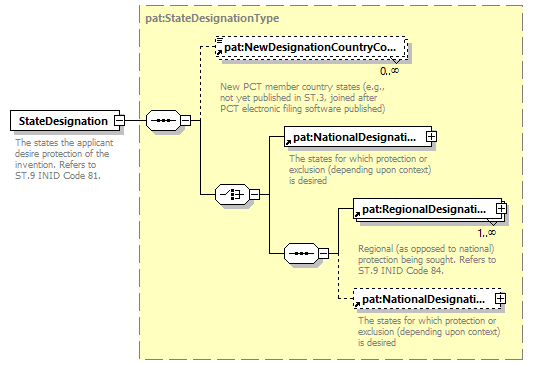The height and width of the screenshot is (365, 533).
Task: Select the first sequence compositor symbol
Action: tap(163, 120)
